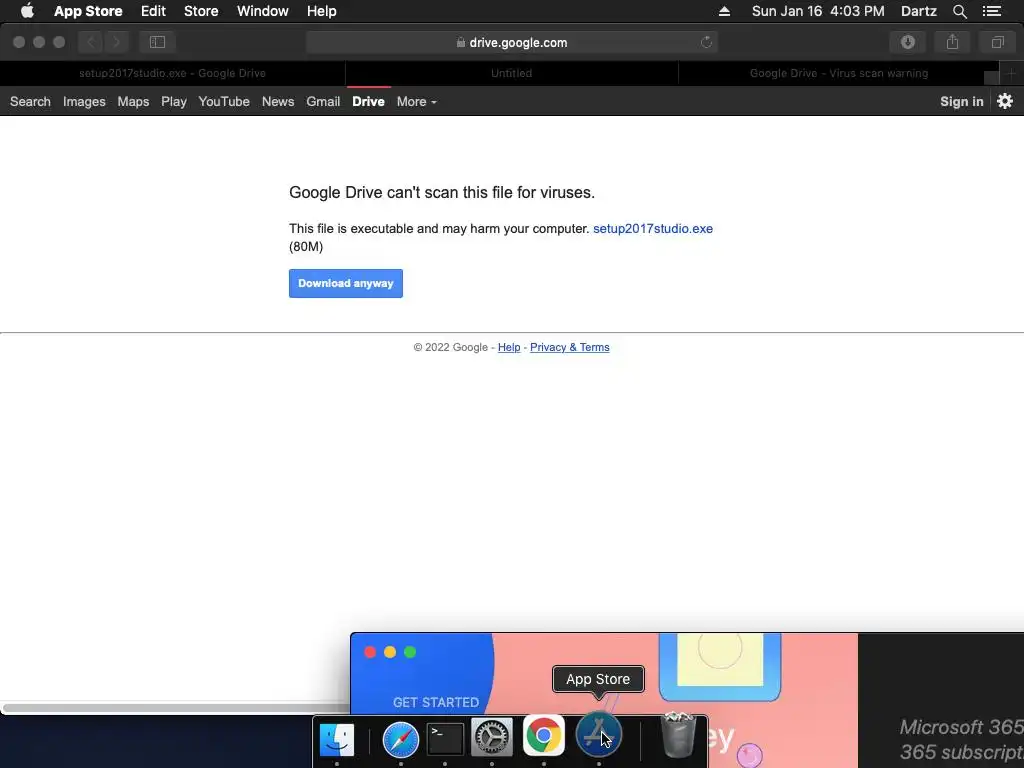
Task: Show Safari downloads list
Action: coord(908,42)
